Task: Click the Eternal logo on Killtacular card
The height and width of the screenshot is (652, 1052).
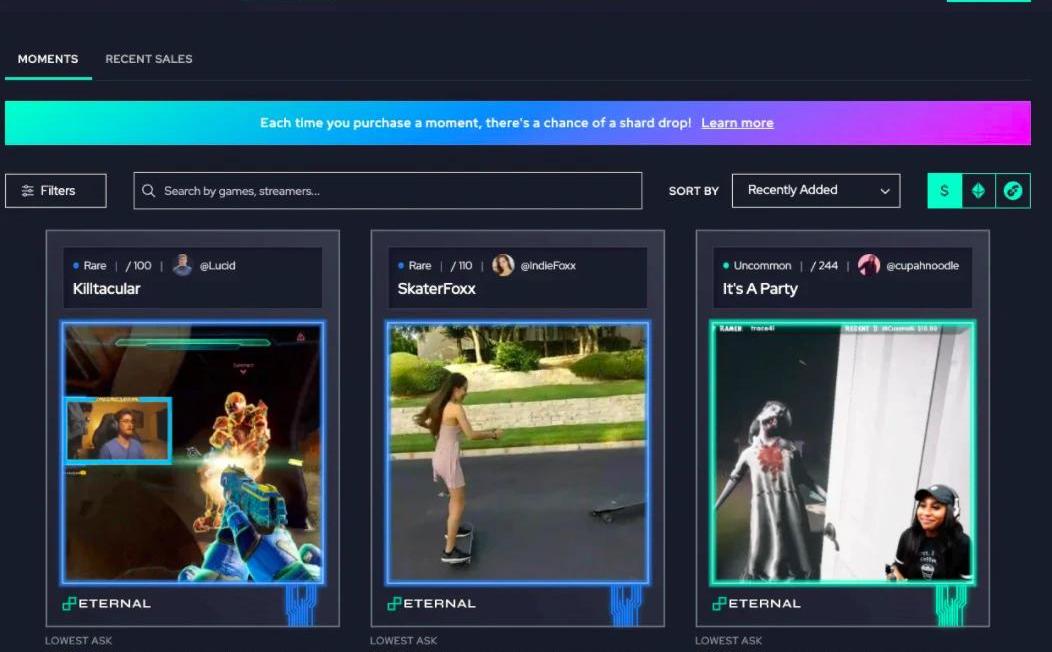Action: pos(105,604)
